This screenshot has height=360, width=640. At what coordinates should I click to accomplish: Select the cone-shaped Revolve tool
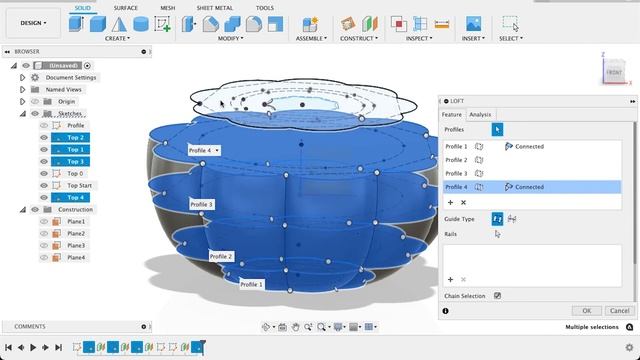pyautogui.click(x=119, y=24)
